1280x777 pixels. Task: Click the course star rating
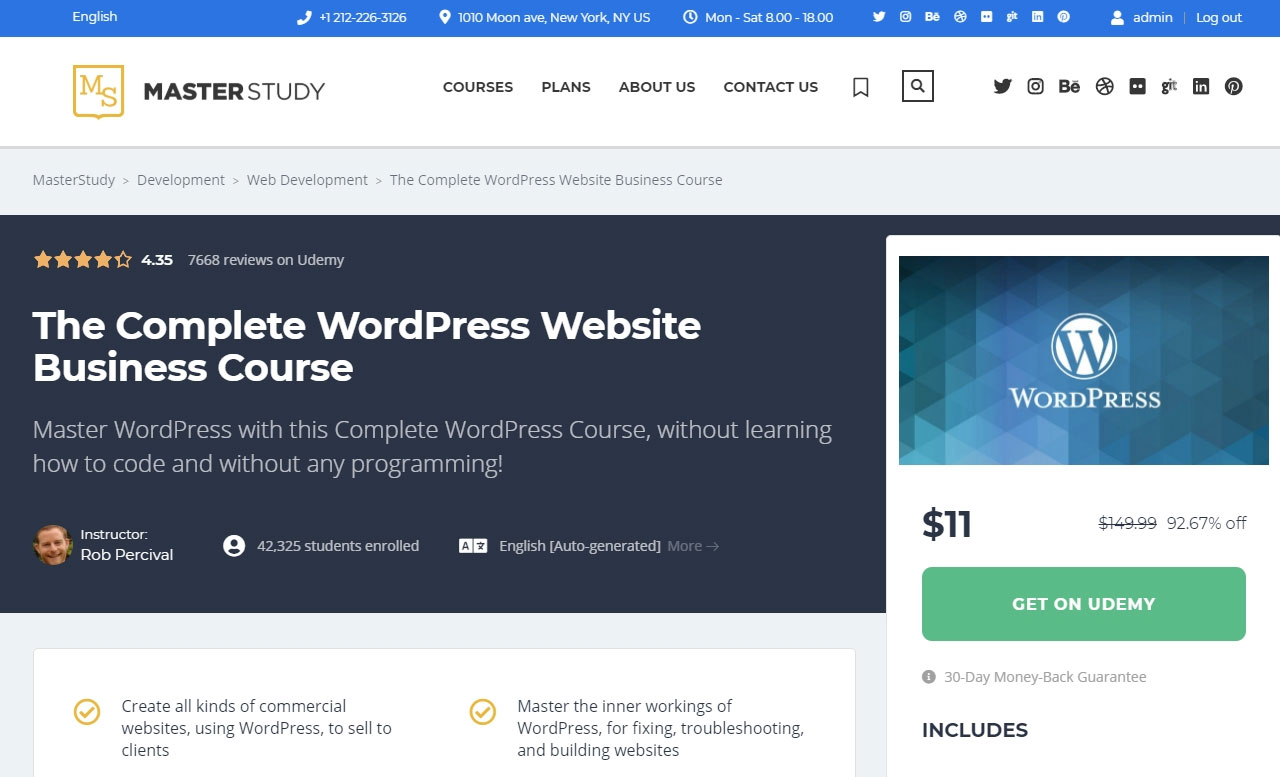[x=83, y=260]
